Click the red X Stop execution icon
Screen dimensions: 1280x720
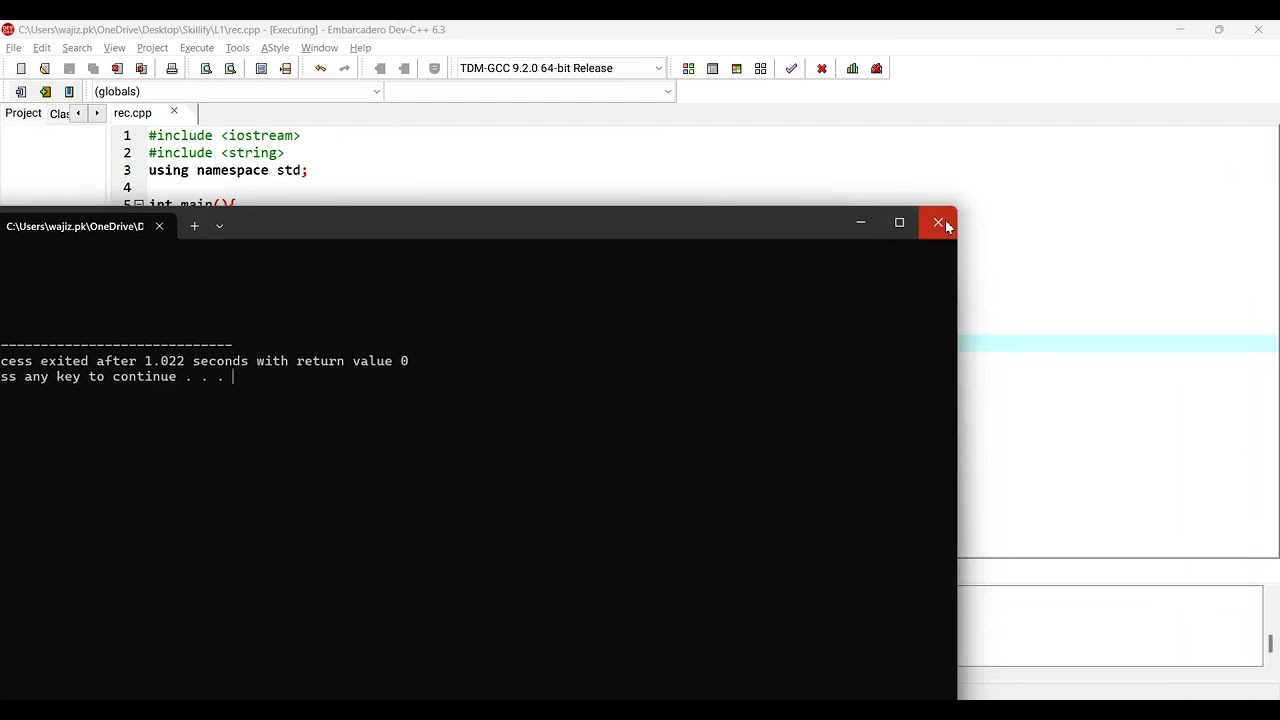pos(822,68)
